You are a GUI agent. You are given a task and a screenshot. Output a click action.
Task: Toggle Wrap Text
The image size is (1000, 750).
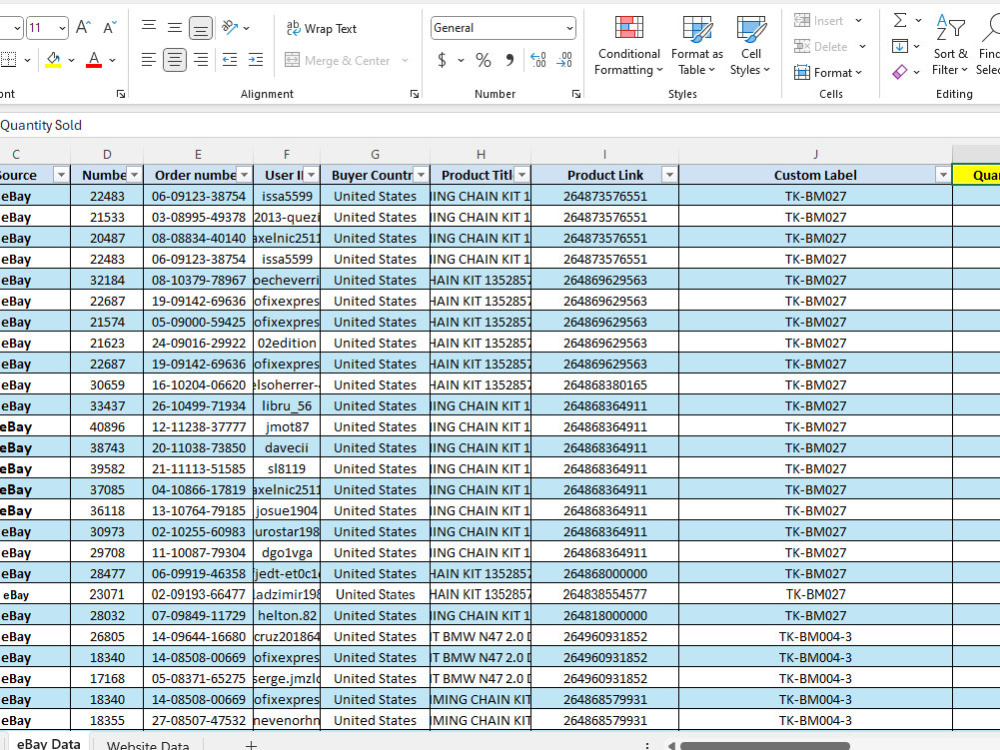coord(321,28)
